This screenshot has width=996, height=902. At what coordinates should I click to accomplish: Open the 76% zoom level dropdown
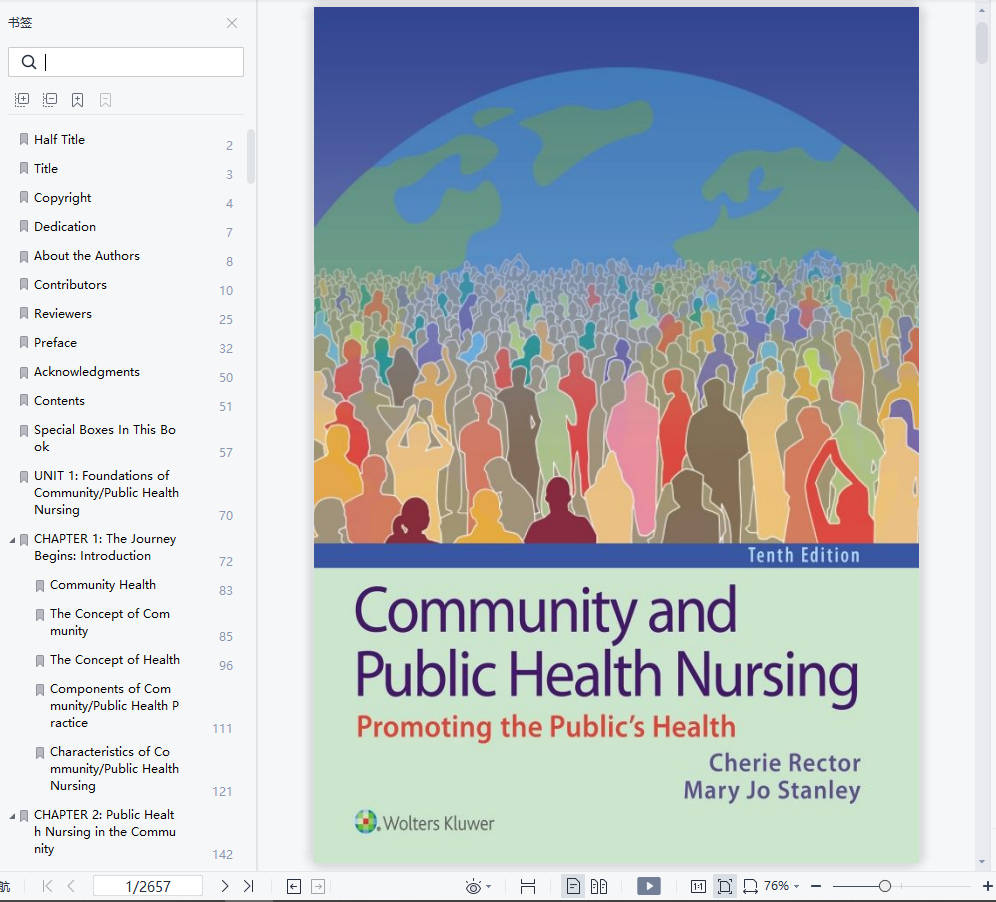click(781, 885)
